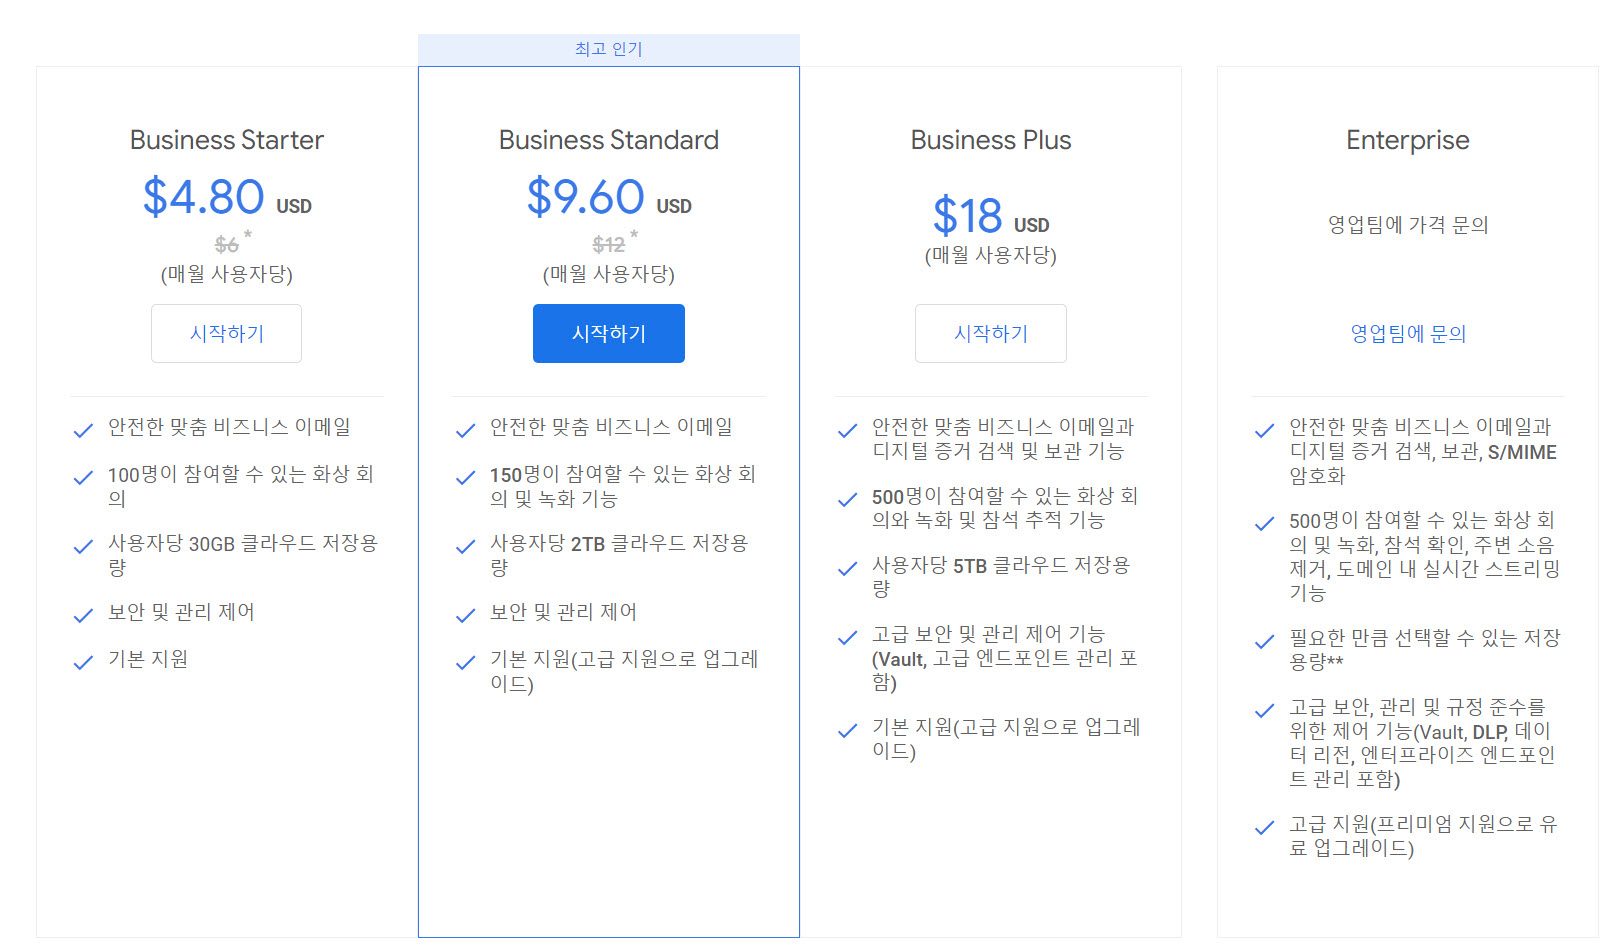Click the checkmark beside Business Starter's 기본 지원 feature
Image resolution: width=1621 pixels, height=952 pixels.
[83, 662]
